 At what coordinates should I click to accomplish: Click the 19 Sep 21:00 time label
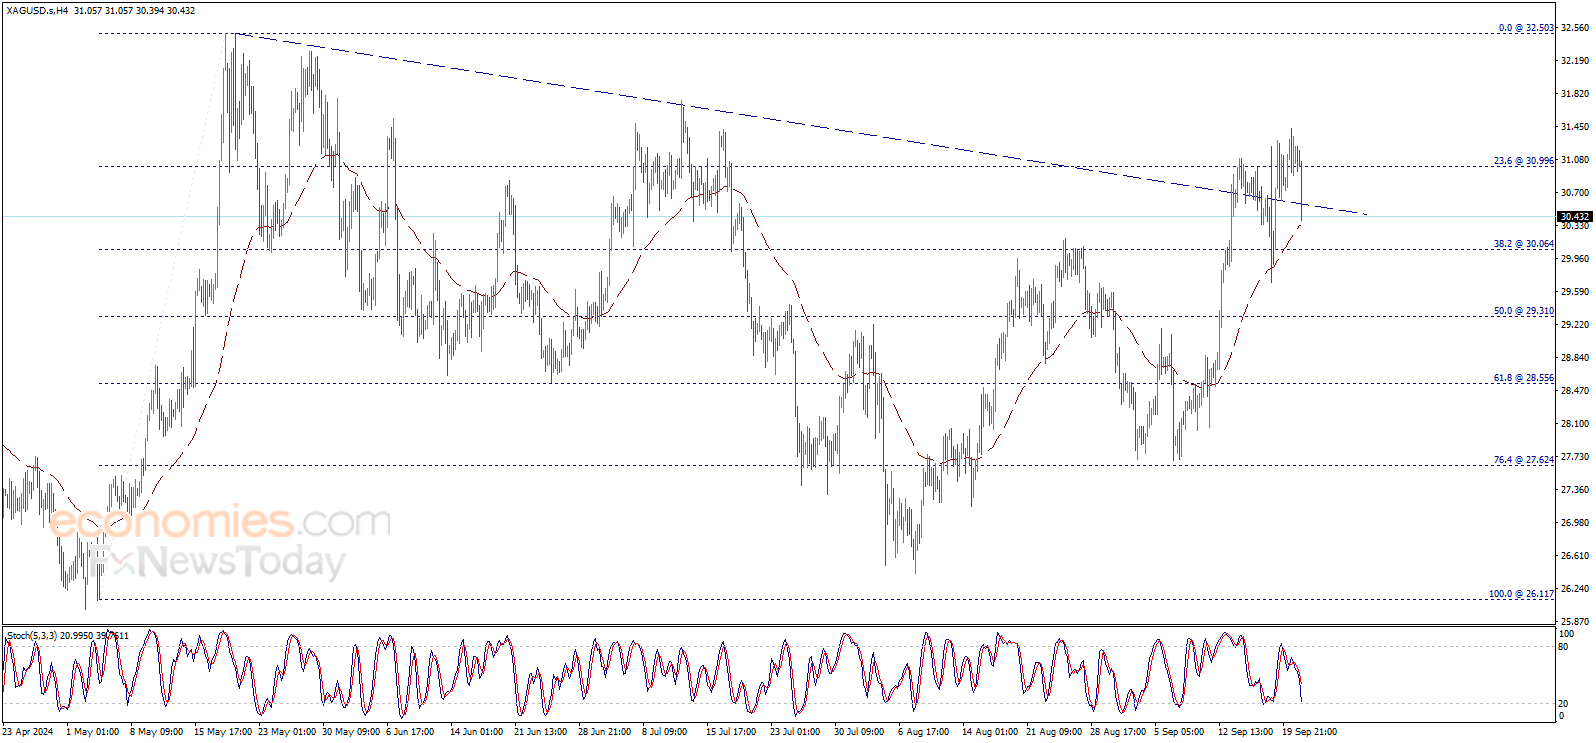coord(1309,732)
